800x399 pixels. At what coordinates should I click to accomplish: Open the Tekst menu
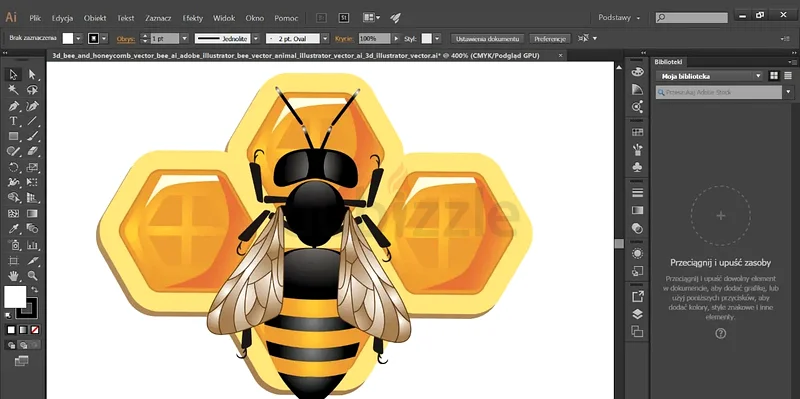(x=126, y=18)
